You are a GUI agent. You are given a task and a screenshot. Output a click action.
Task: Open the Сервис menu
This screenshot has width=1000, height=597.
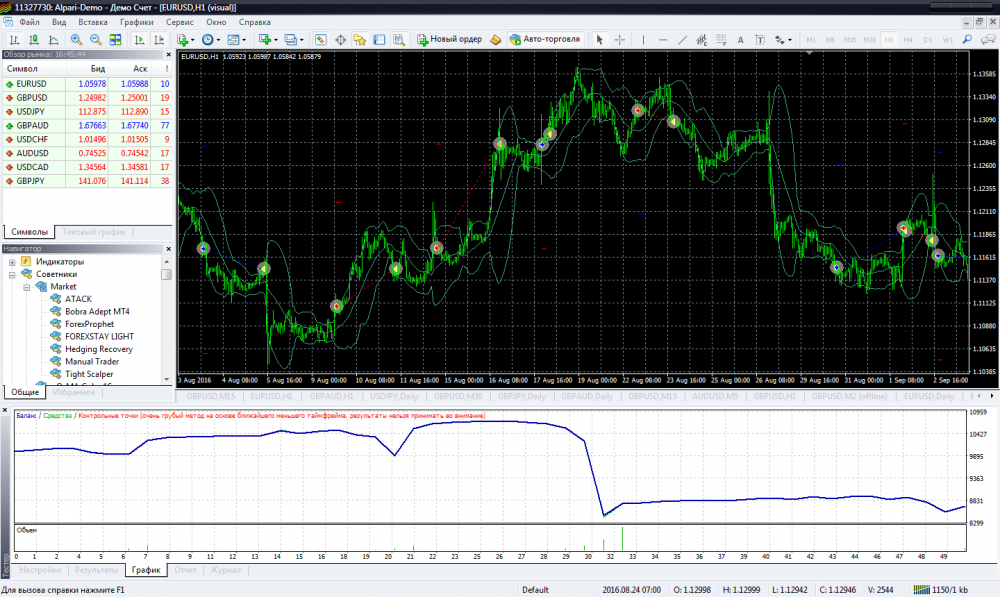coord(179,22)
